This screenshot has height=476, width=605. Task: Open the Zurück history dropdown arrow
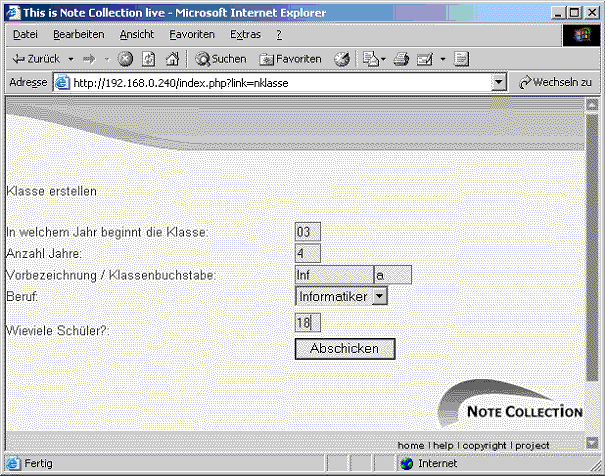[x=71, y=59]
